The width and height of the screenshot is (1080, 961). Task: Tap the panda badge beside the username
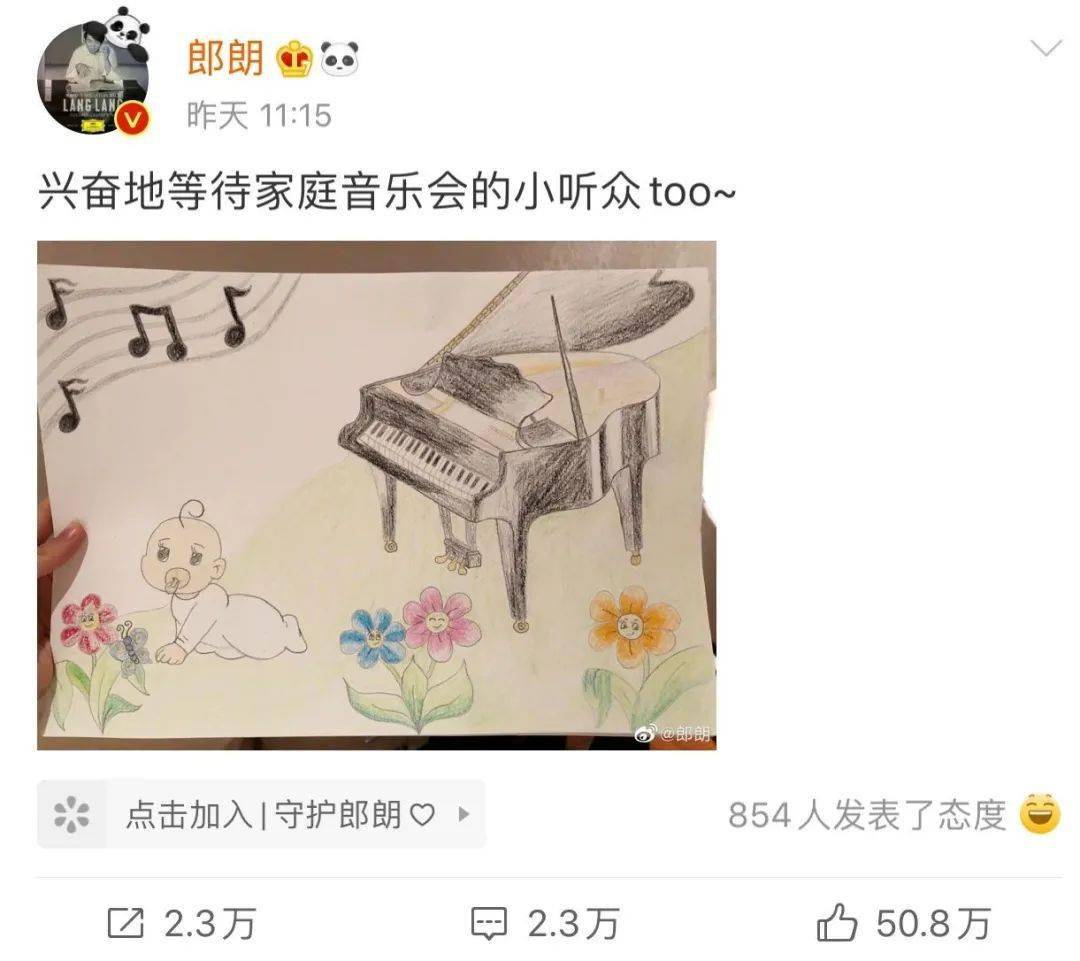(340, 59)
